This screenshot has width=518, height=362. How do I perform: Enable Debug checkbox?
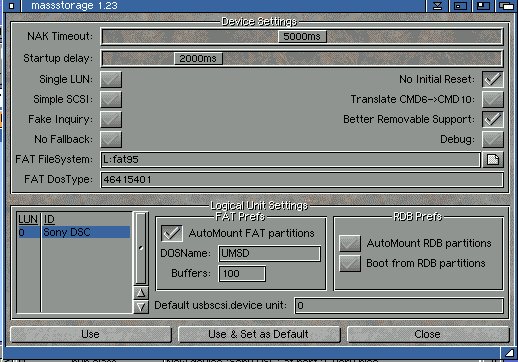[x=493, y=139]
